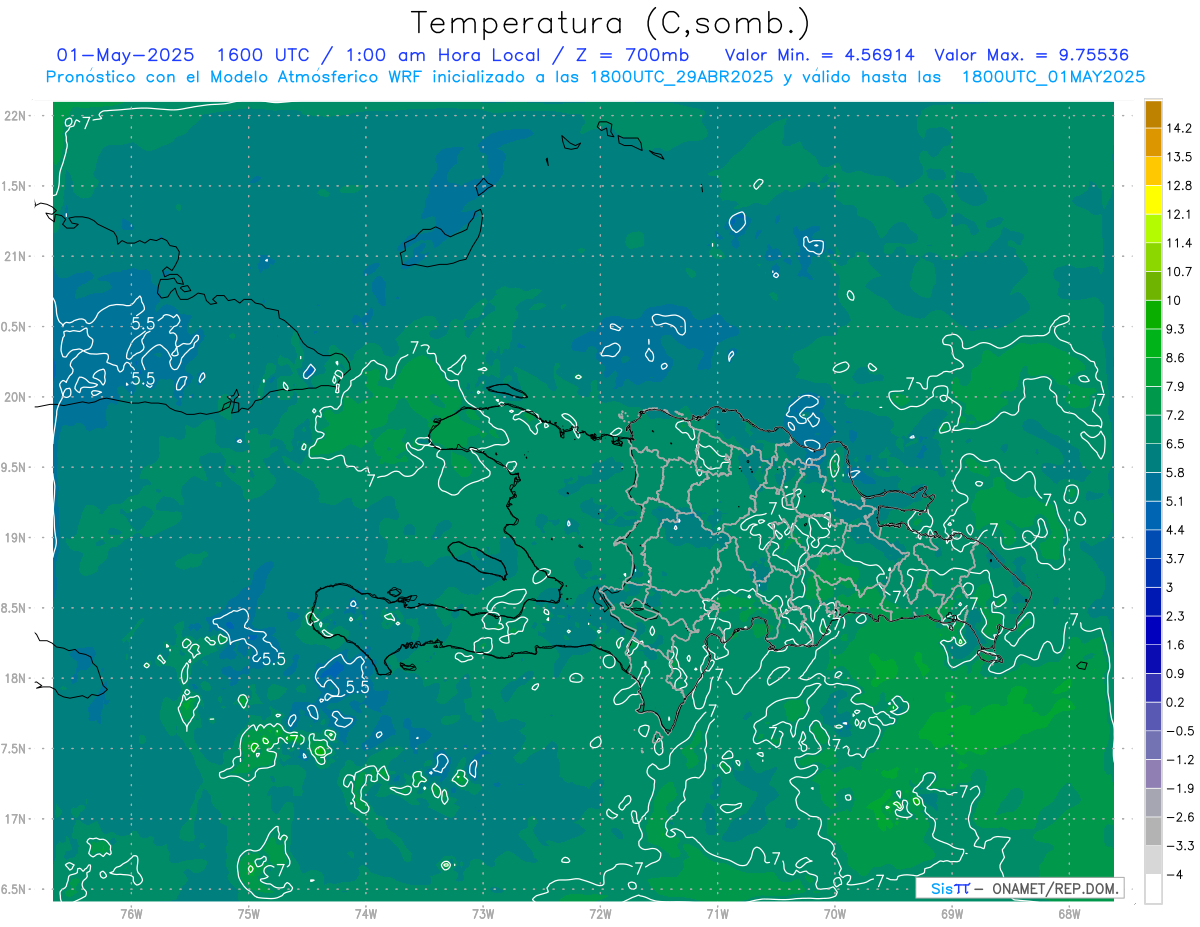Click the colorbar label '1.6'
Screen dimensions: 1200x927
click(x=1176, y=644)
